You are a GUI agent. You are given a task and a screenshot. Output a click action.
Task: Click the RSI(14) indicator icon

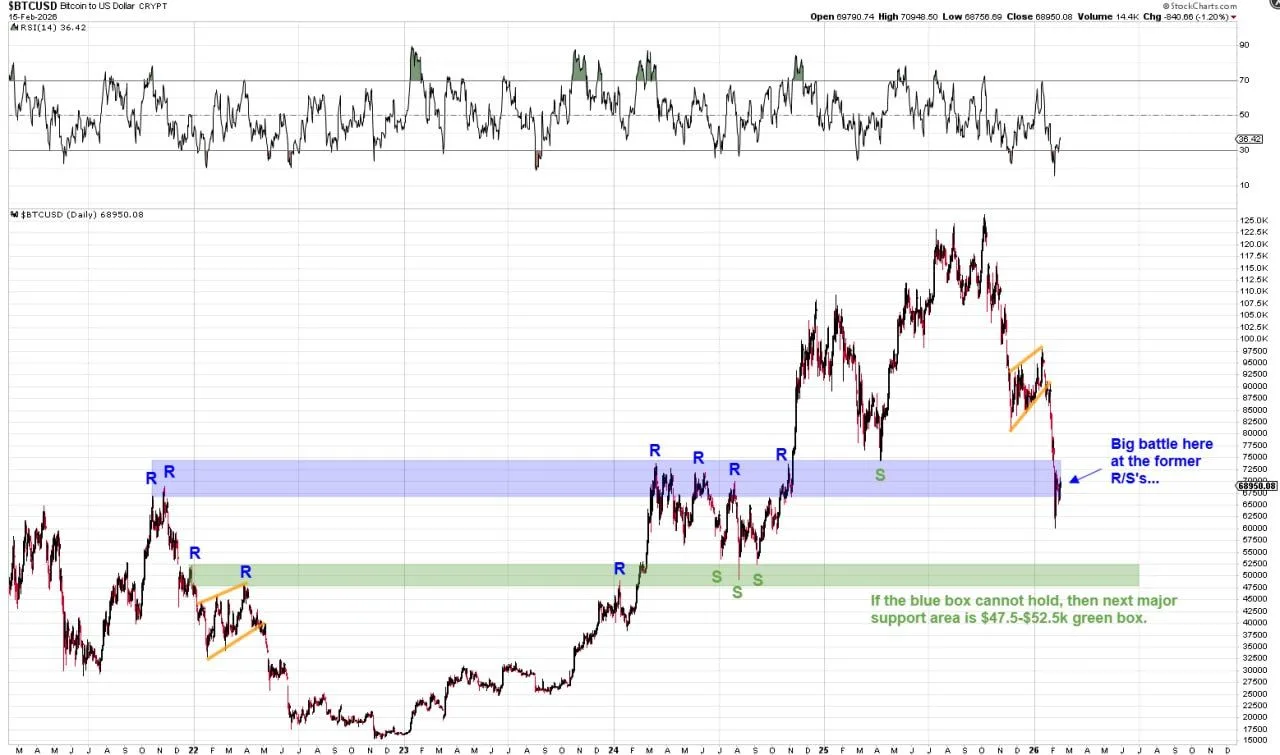[x=15, y=27]
